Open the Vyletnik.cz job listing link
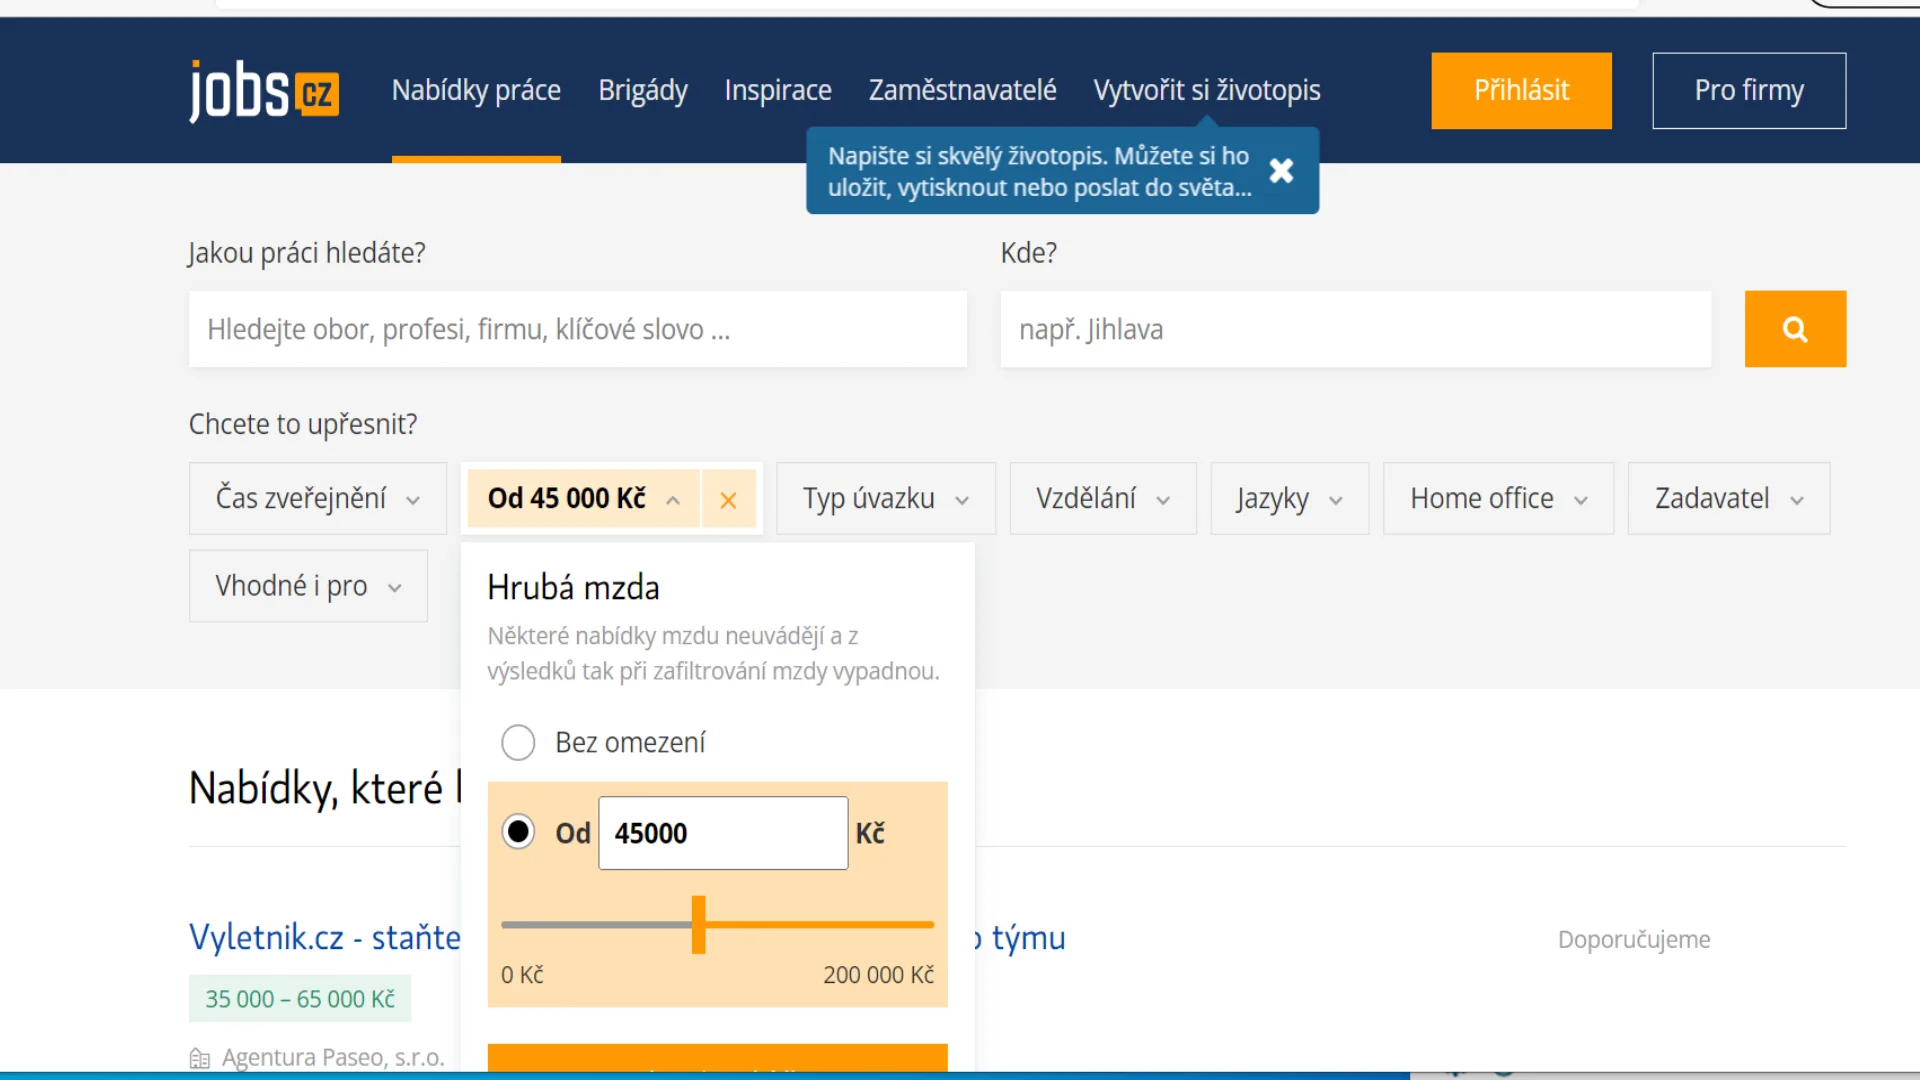The image size is (1920, 1080). 325,938
